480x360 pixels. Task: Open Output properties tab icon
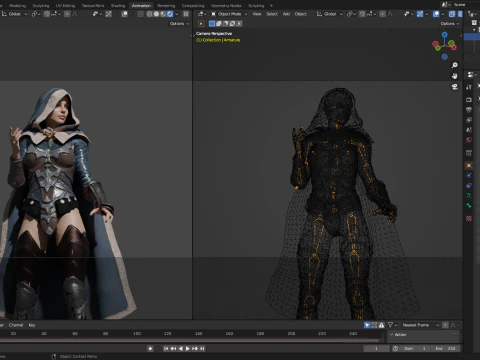469,110
